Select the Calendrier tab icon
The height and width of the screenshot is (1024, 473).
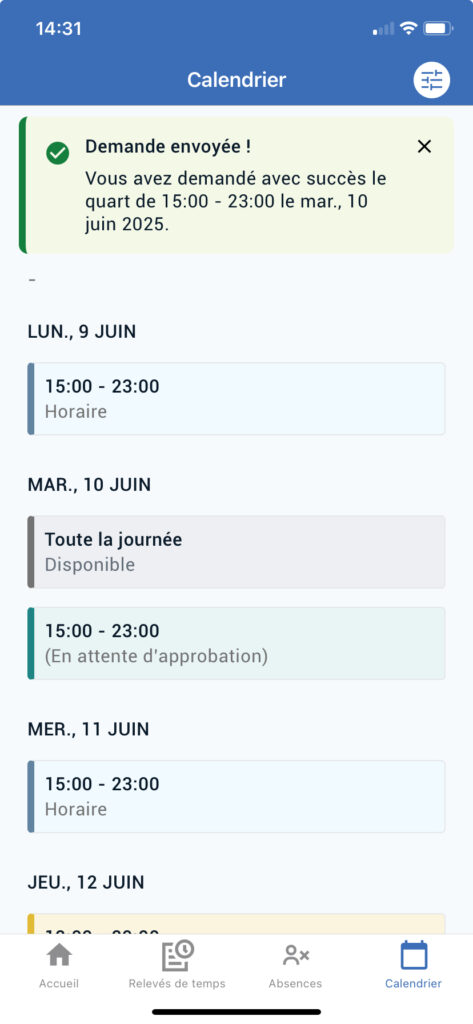tap(414, 955)
